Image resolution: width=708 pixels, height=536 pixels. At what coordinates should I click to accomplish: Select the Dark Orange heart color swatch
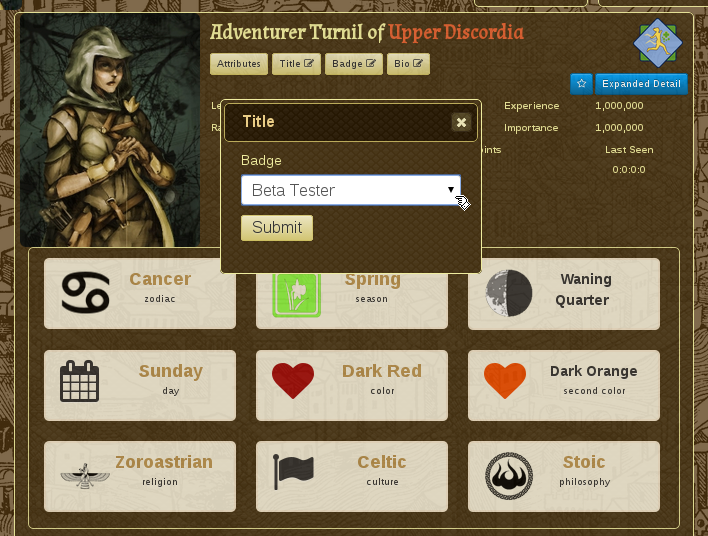click(505, 381)
